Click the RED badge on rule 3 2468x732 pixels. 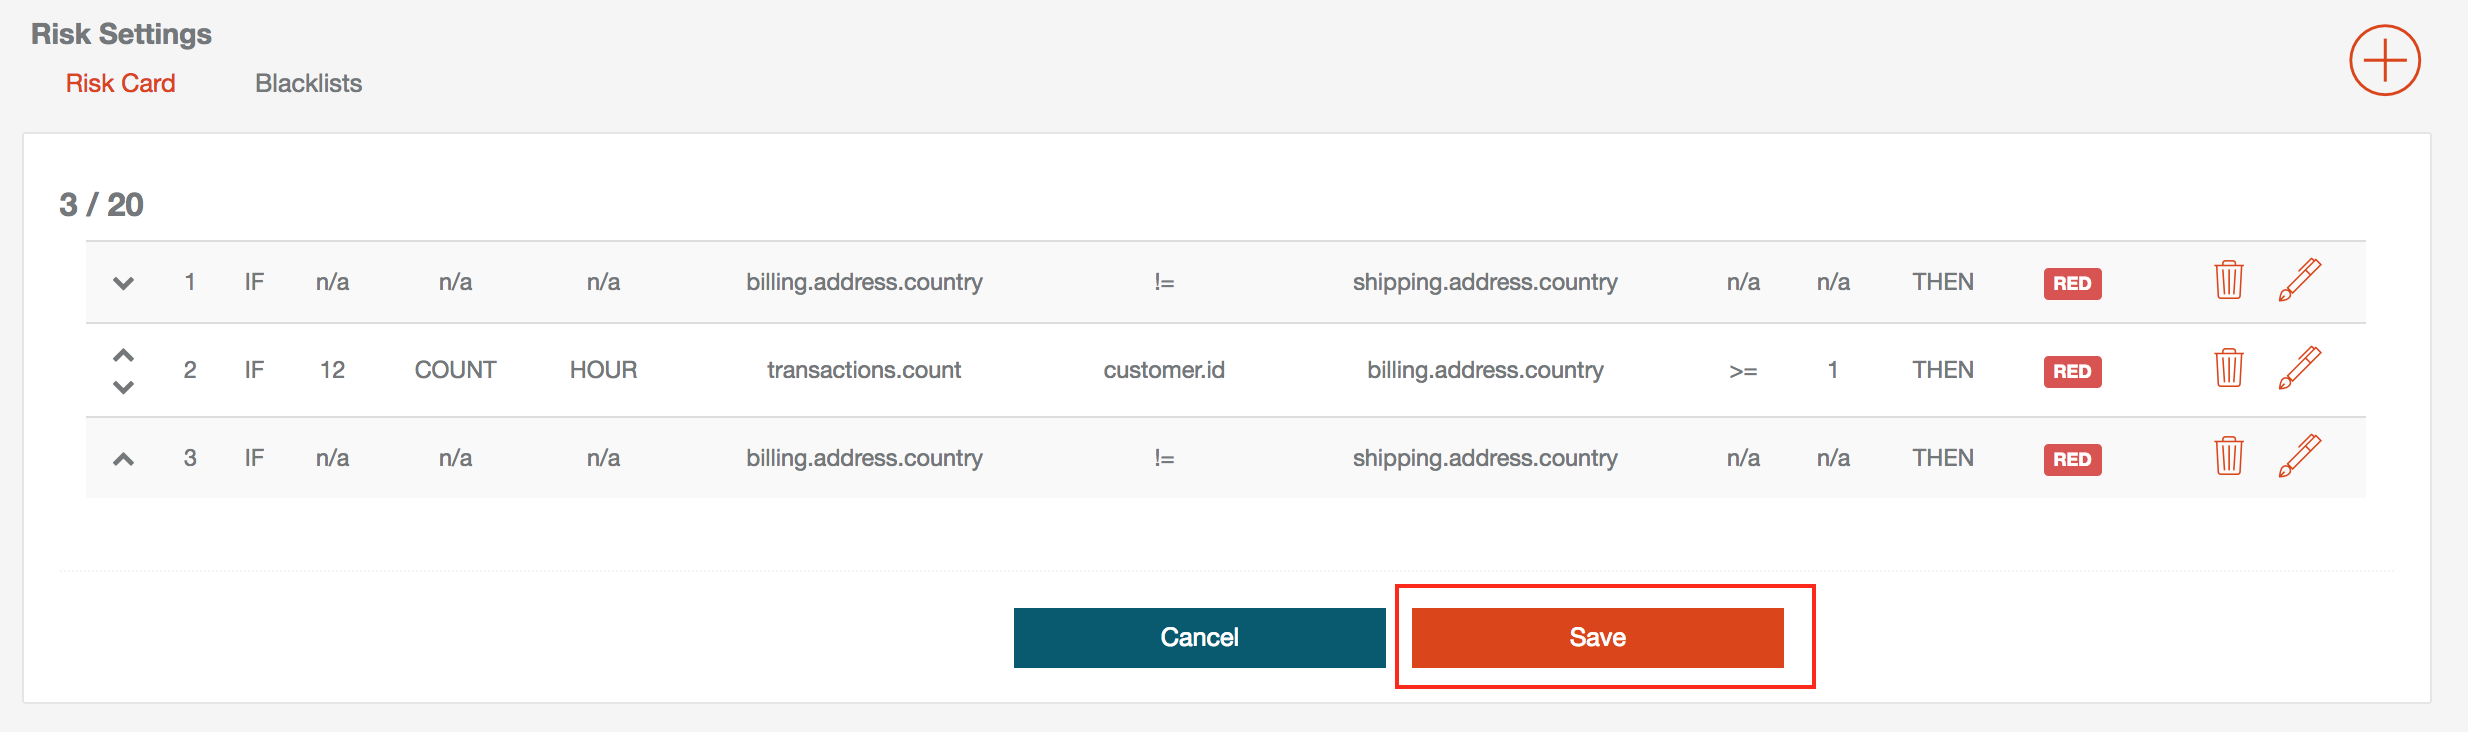(2072, 459)
